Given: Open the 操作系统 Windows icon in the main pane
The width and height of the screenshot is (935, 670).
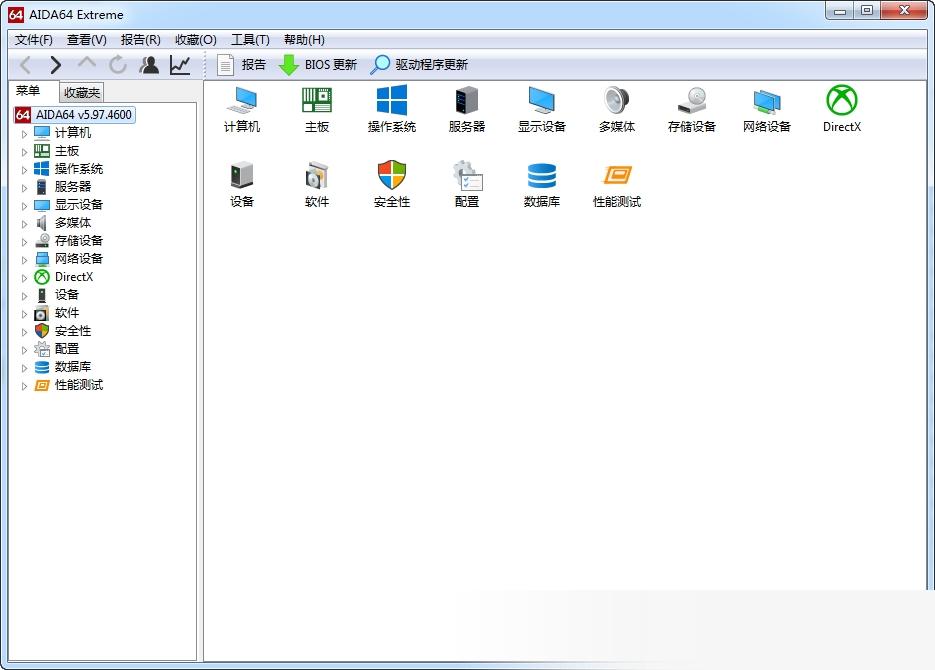Looking at the screenshot, I should (x=392, y=101).
